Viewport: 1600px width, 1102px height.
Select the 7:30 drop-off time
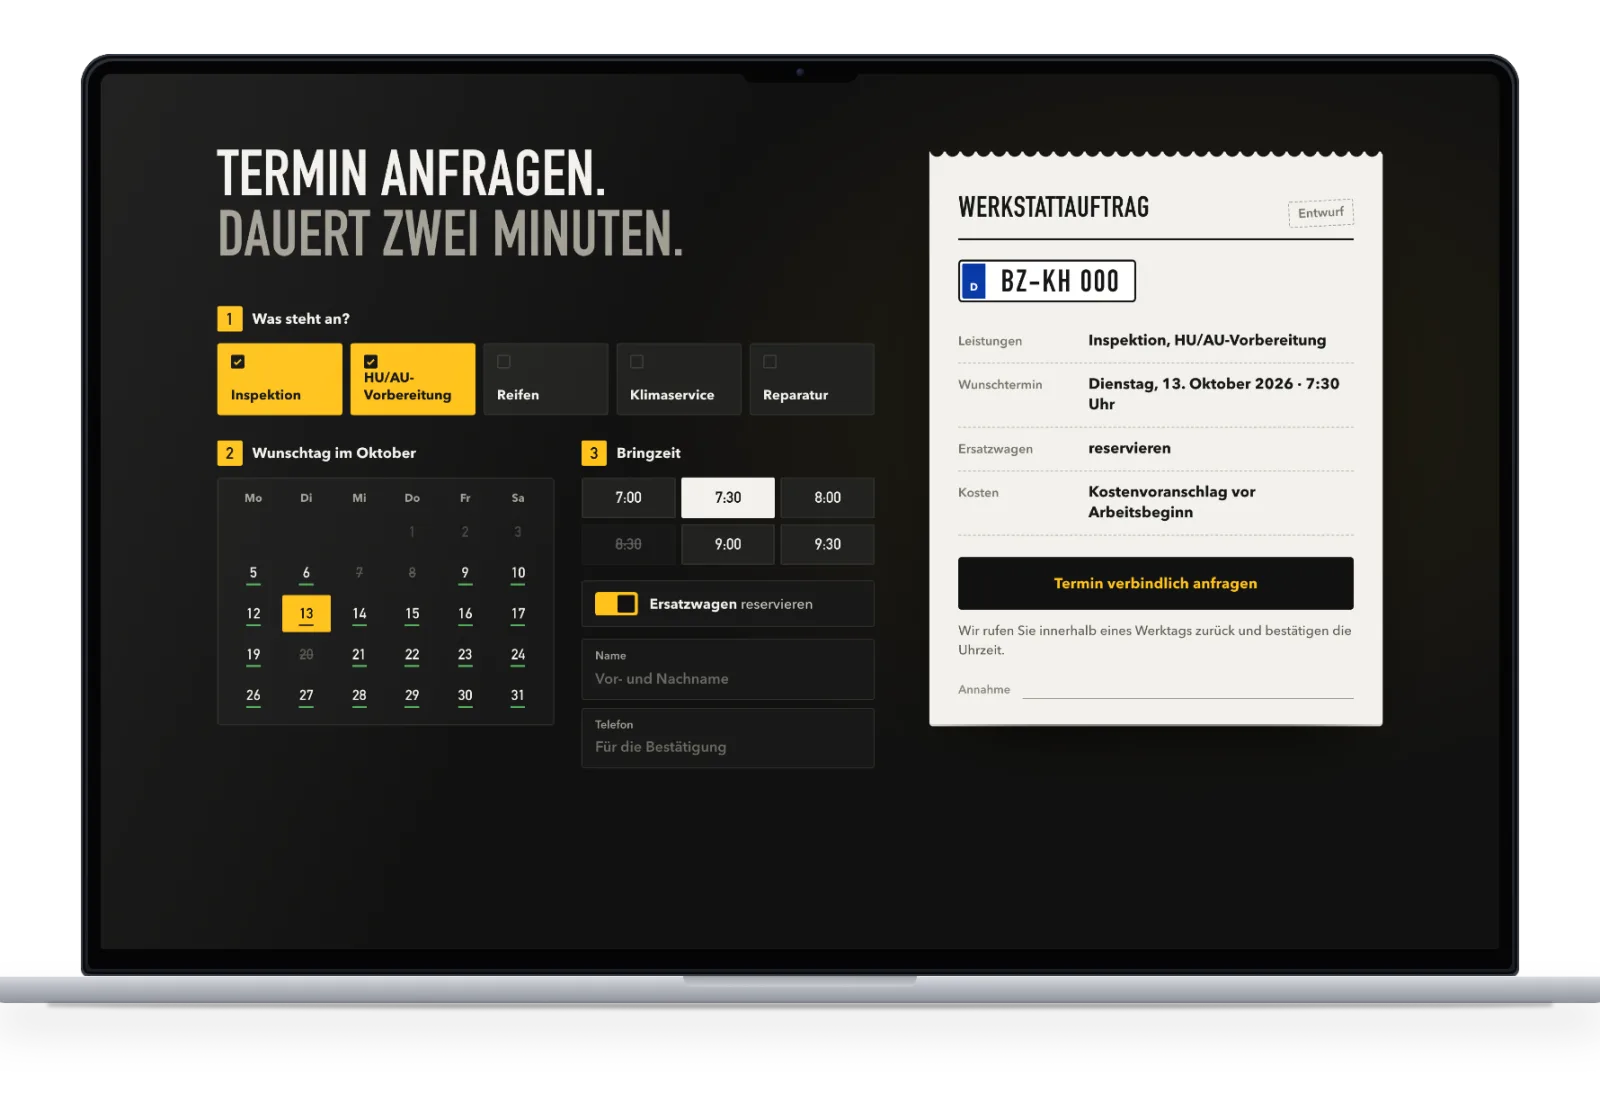pos(728,497)
